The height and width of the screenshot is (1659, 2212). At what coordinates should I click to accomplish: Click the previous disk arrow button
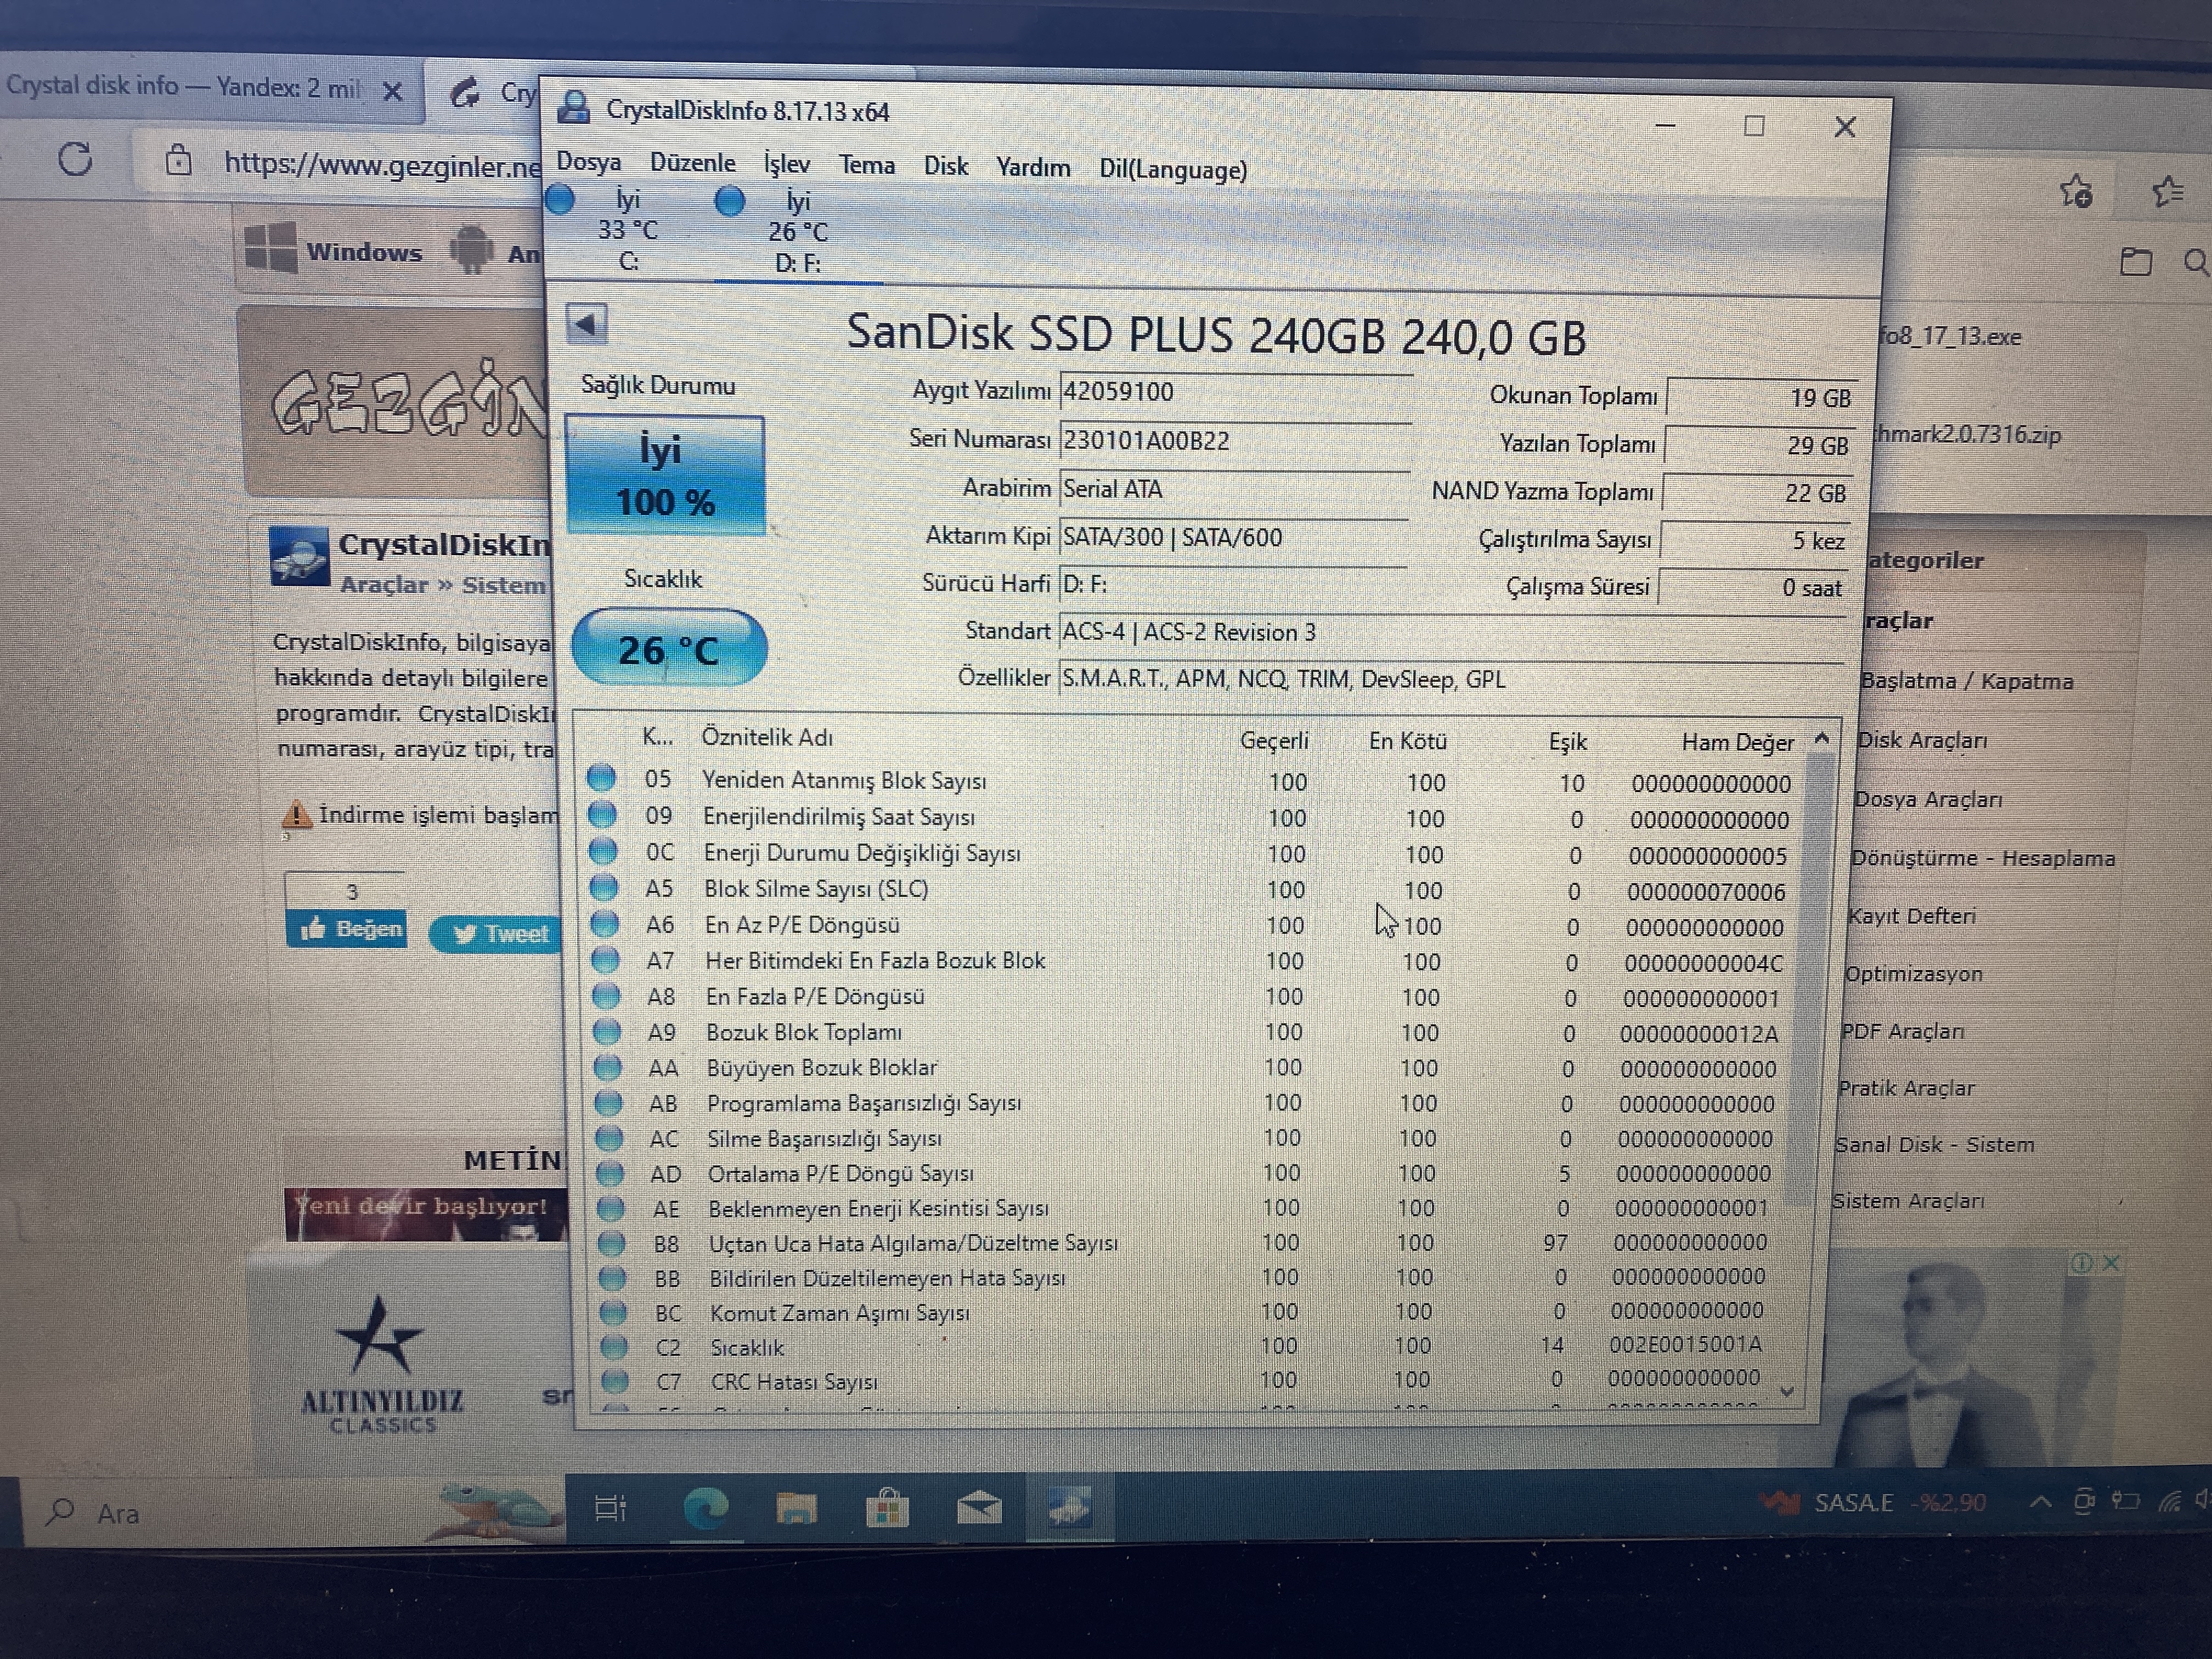point(587,324)
